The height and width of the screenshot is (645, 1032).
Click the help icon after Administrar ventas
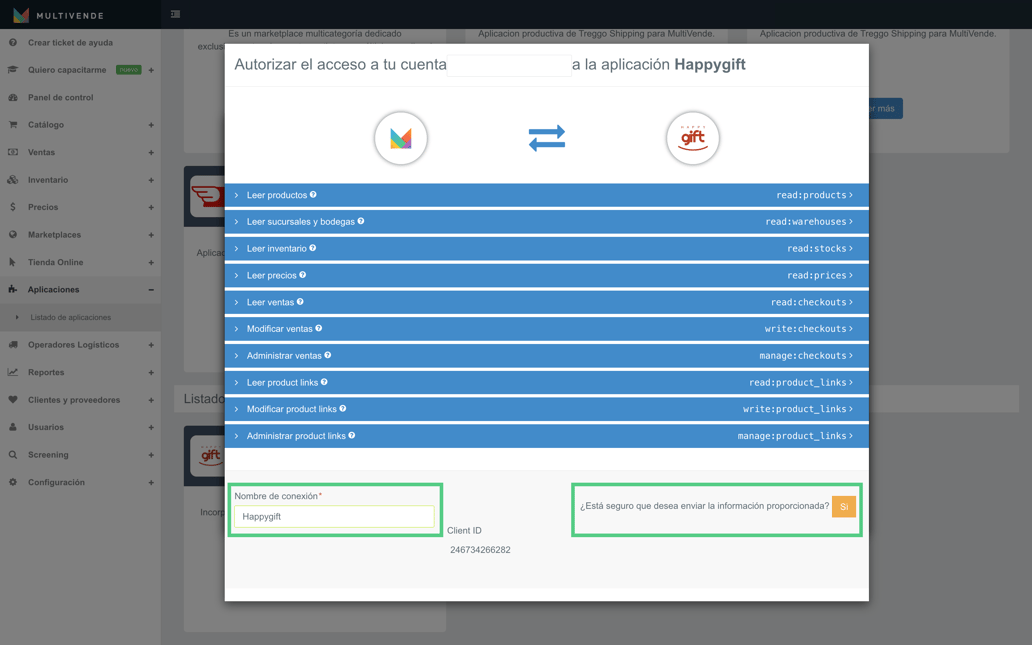pyautogui.click(x=328, y=355)
